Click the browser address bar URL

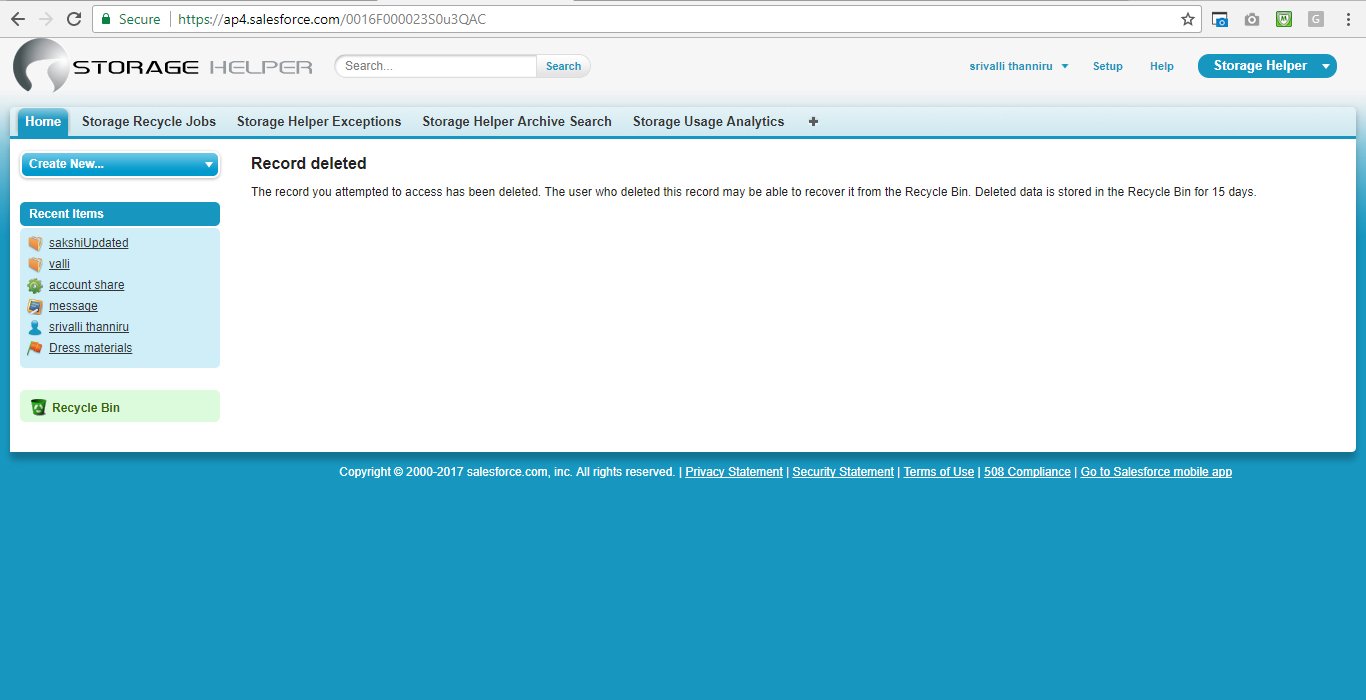coord(333,19)
